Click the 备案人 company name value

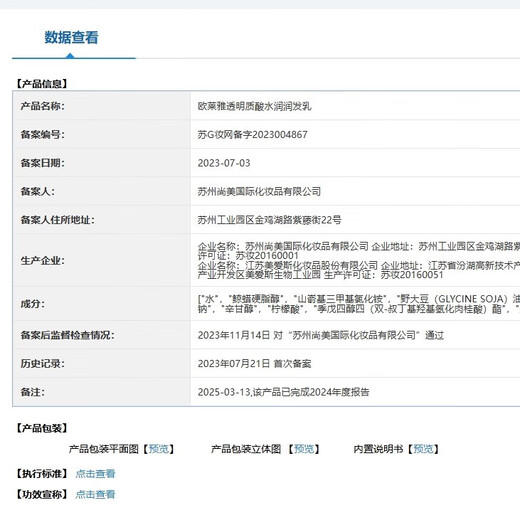click(259, 191)
